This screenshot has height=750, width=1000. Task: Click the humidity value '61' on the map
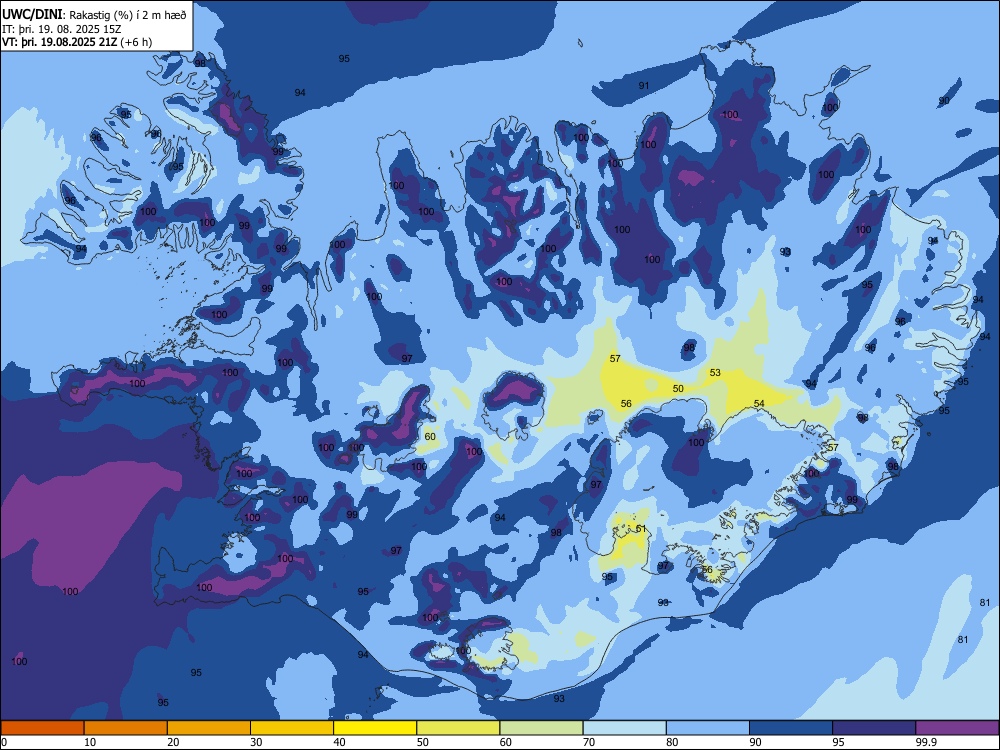pos(641,529)
